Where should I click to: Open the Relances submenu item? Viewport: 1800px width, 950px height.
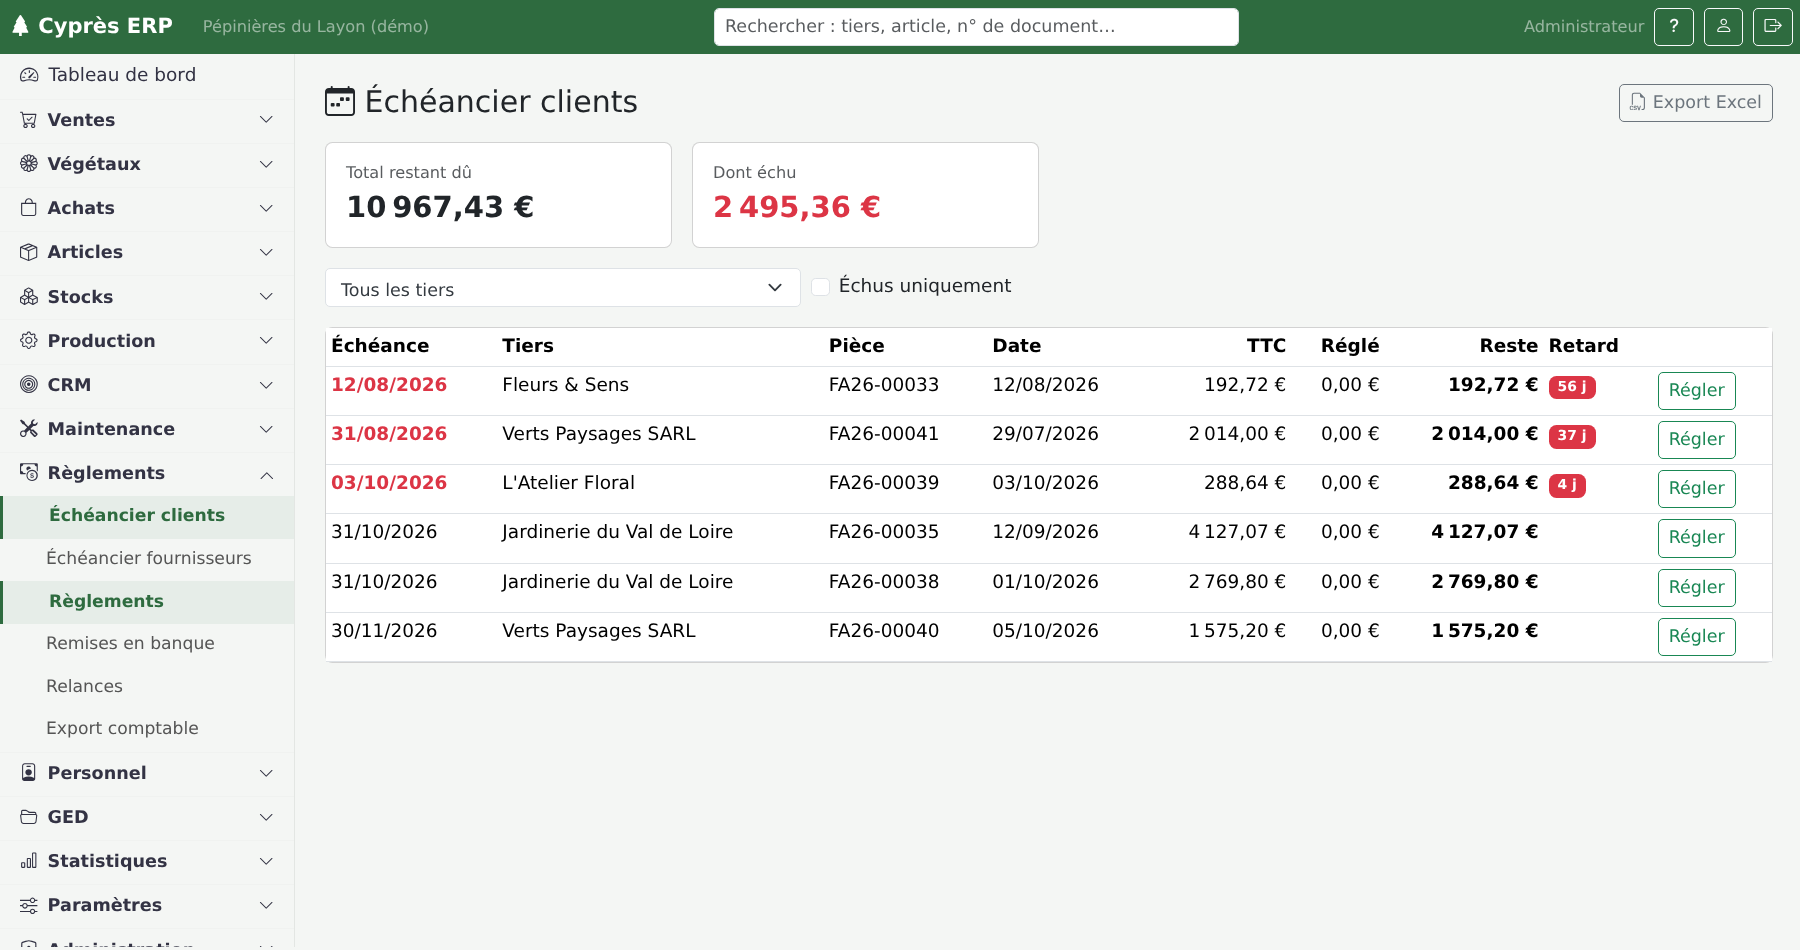(x=147, y=687)
